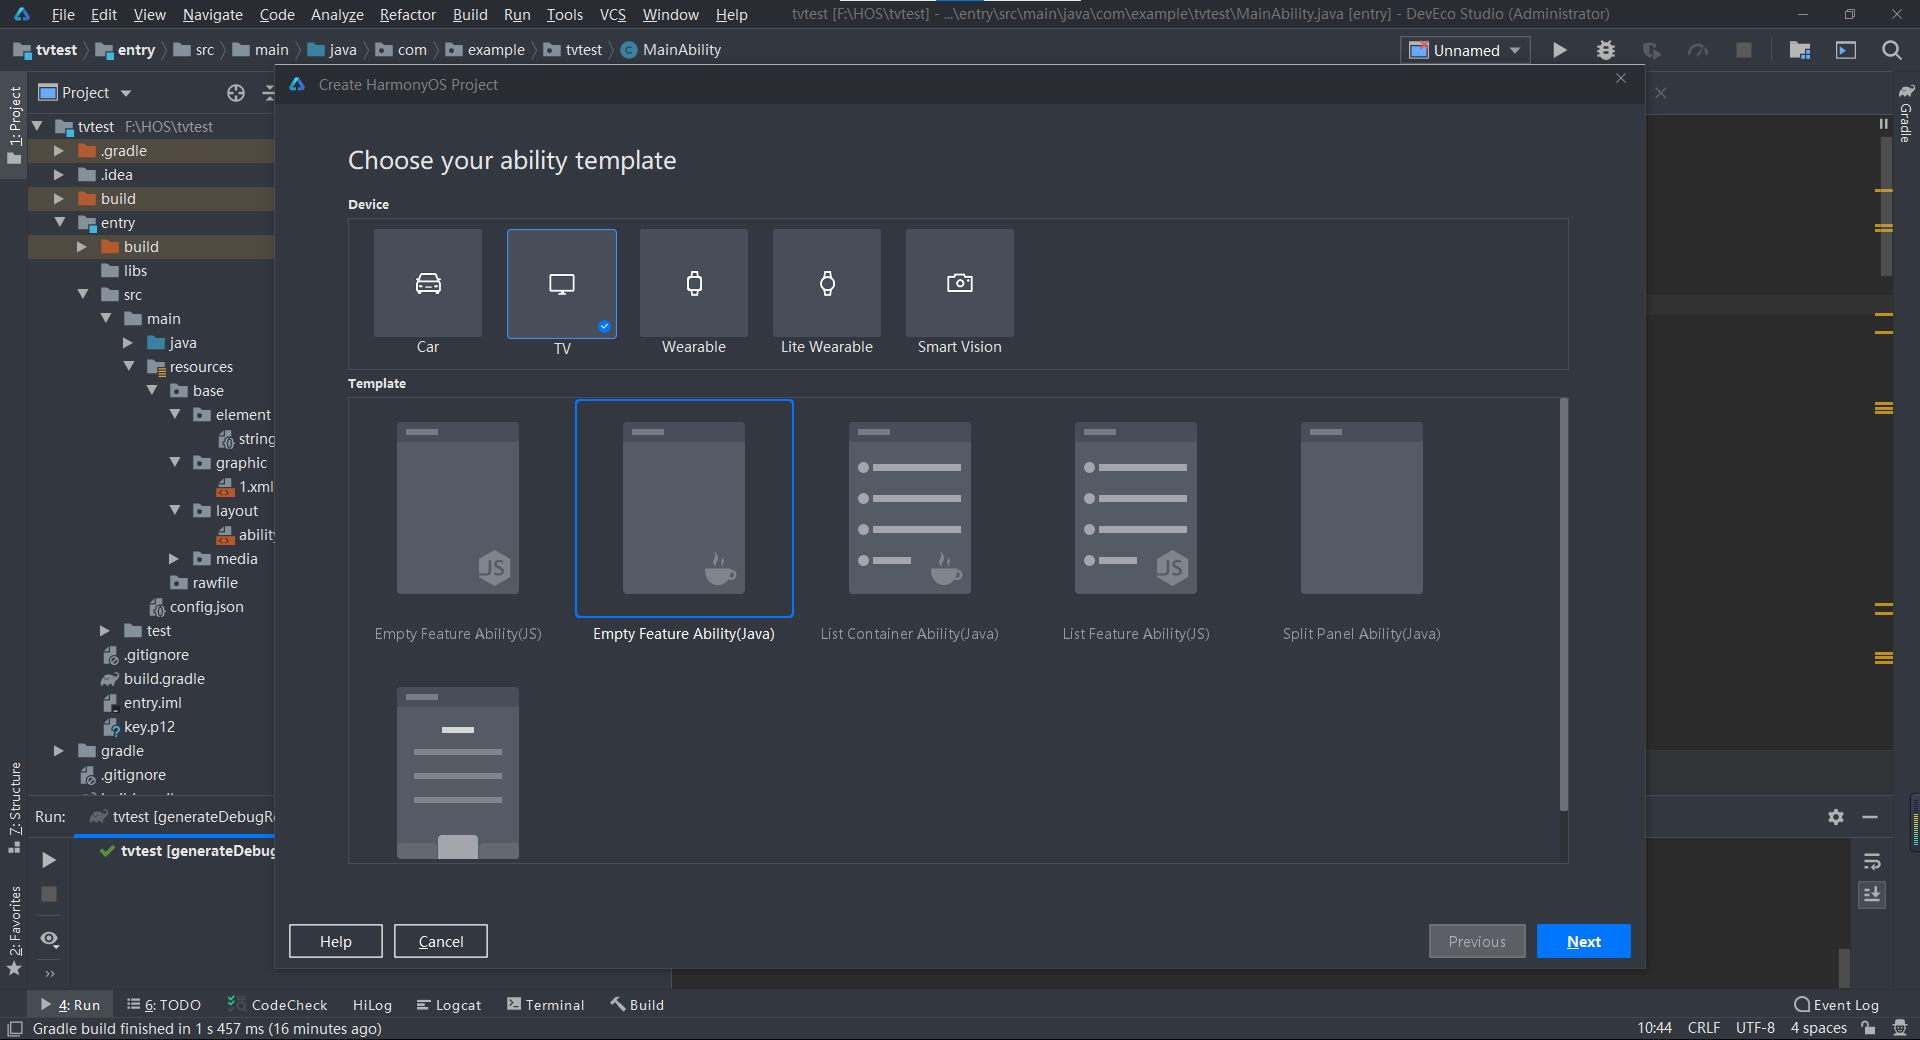Choose Empty Feature Ability(Java) template
Image resolution: width=1920 pixels, height=1040 pixels.
click(684, 509)
